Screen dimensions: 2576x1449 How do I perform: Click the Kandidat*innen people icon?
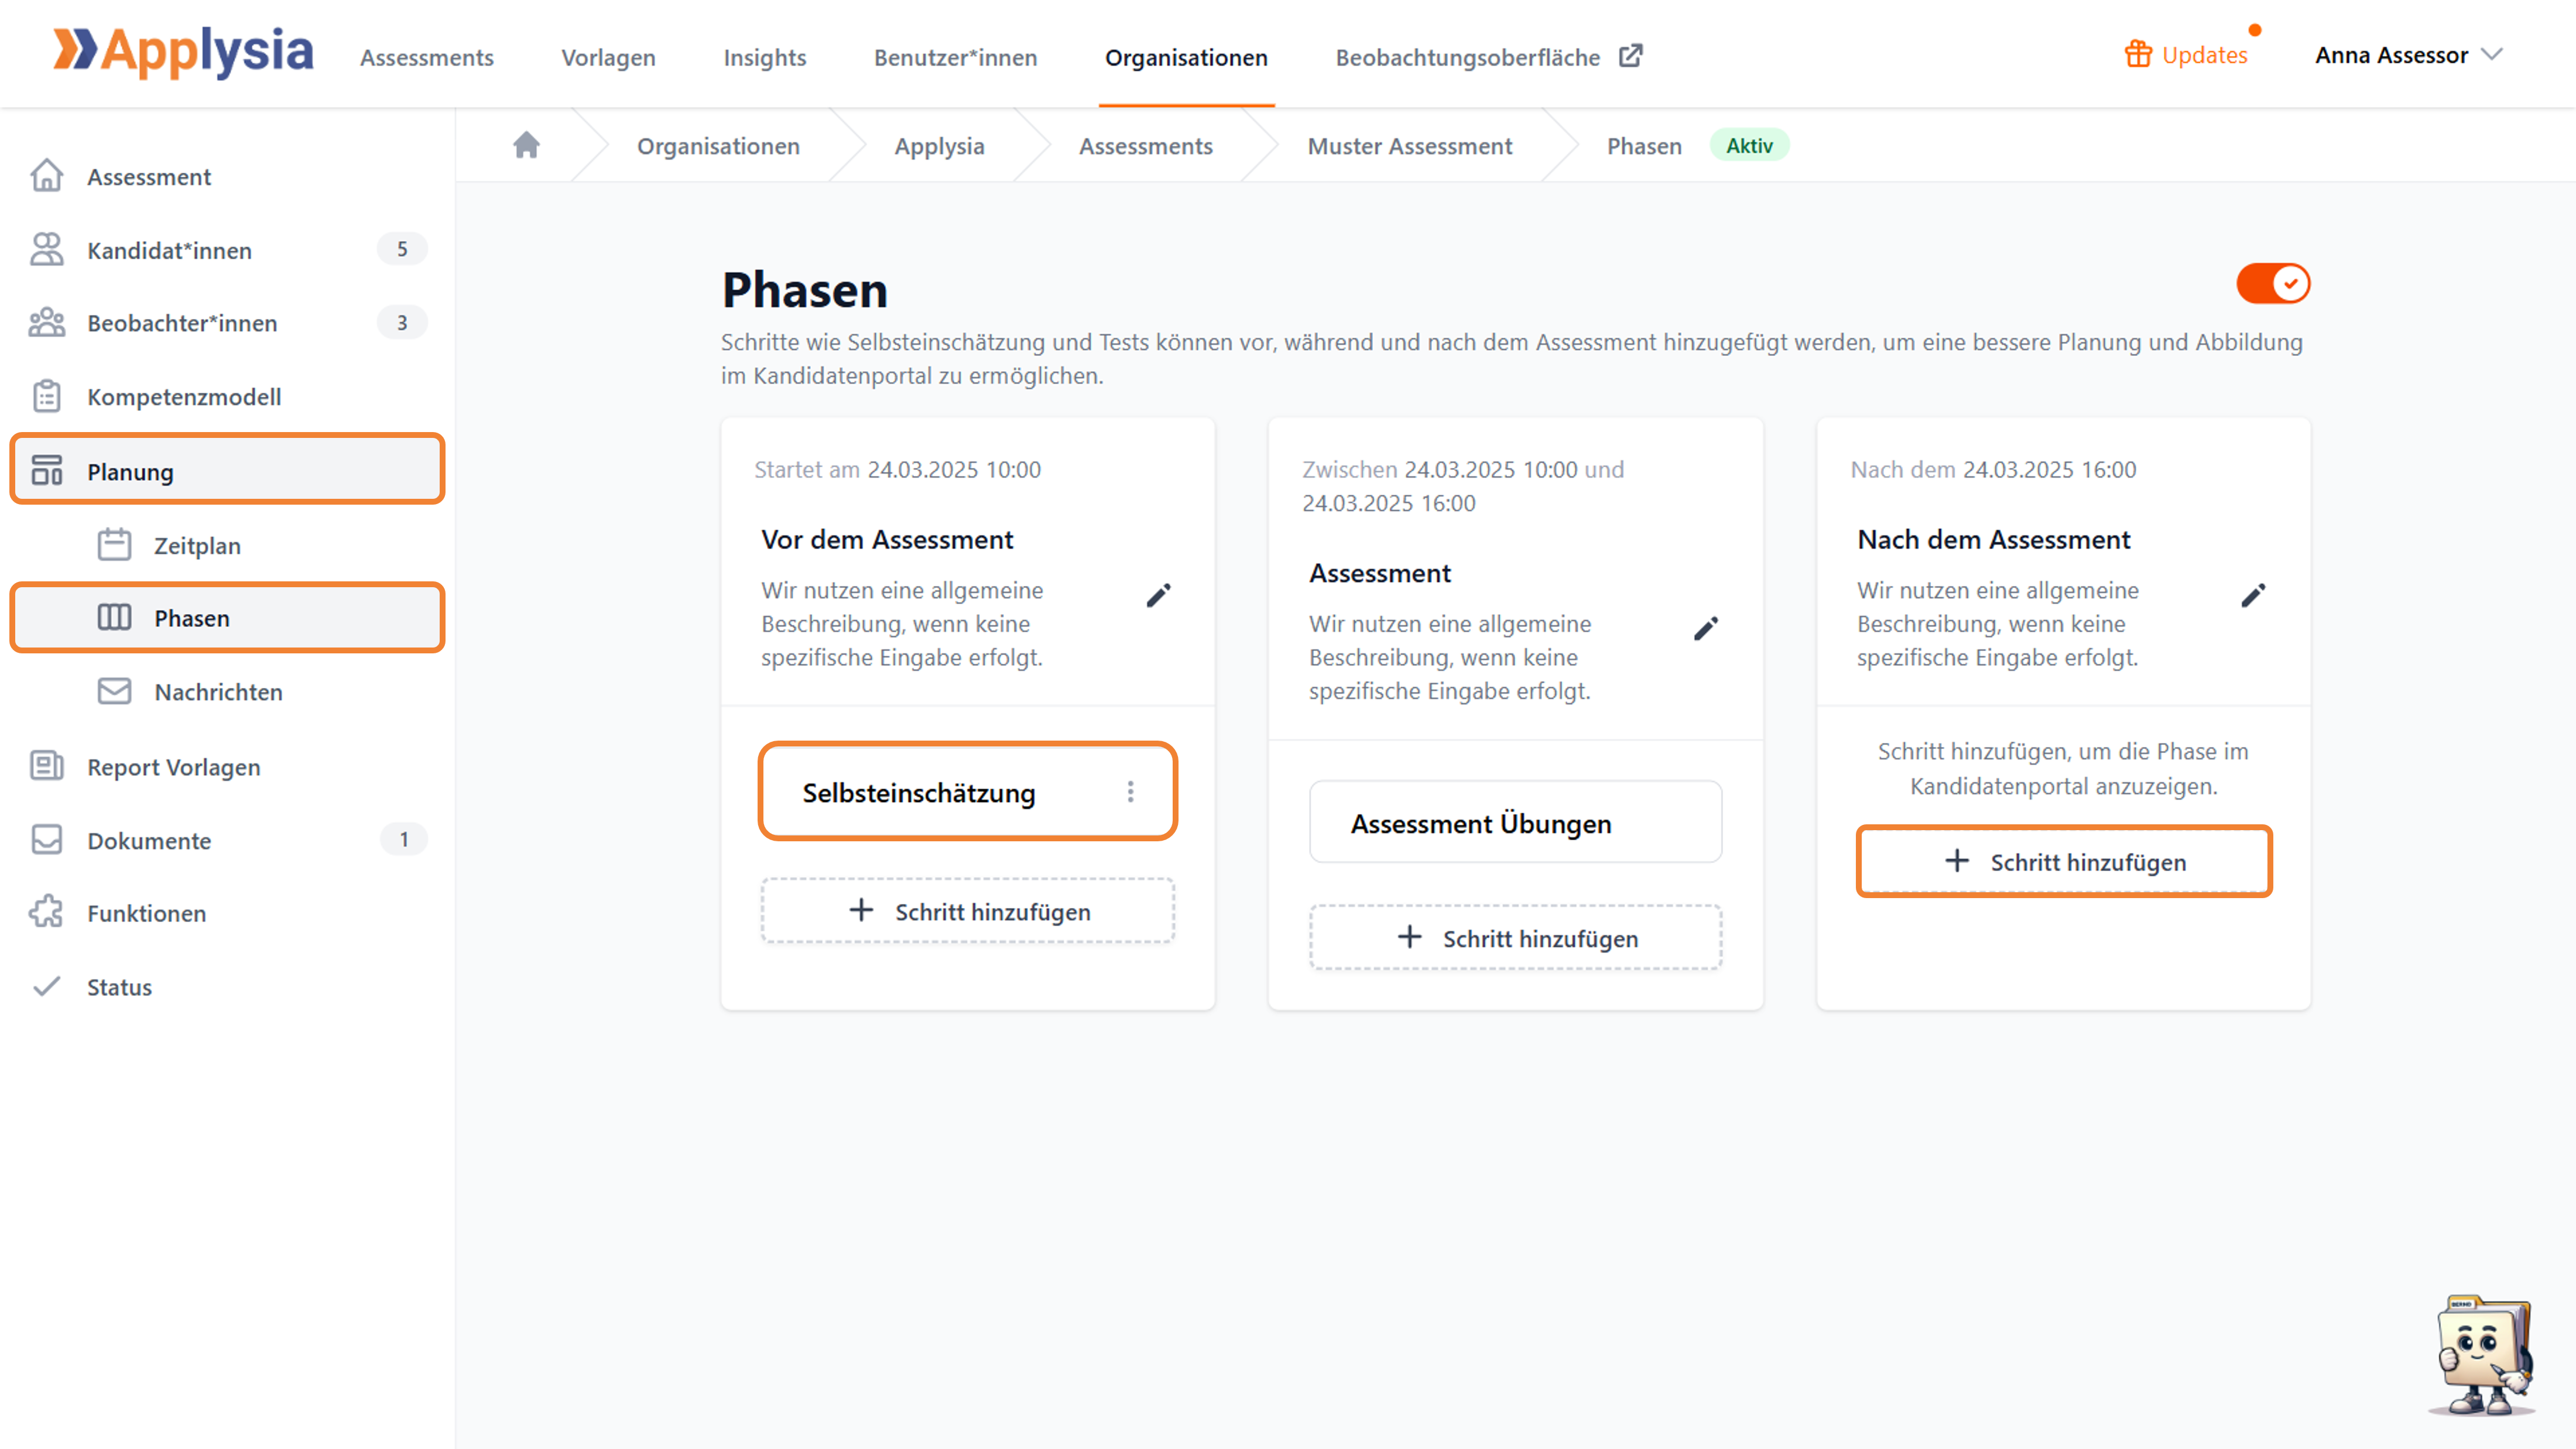(x=47, y=250)
